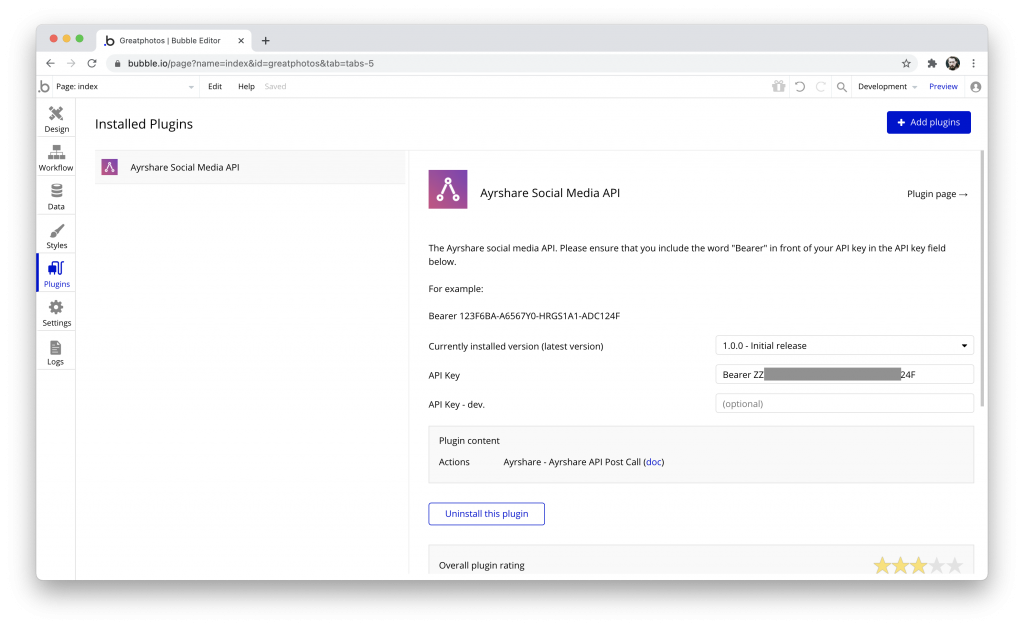
Task: Open the Data tab in sidebar
Action: 56,196
